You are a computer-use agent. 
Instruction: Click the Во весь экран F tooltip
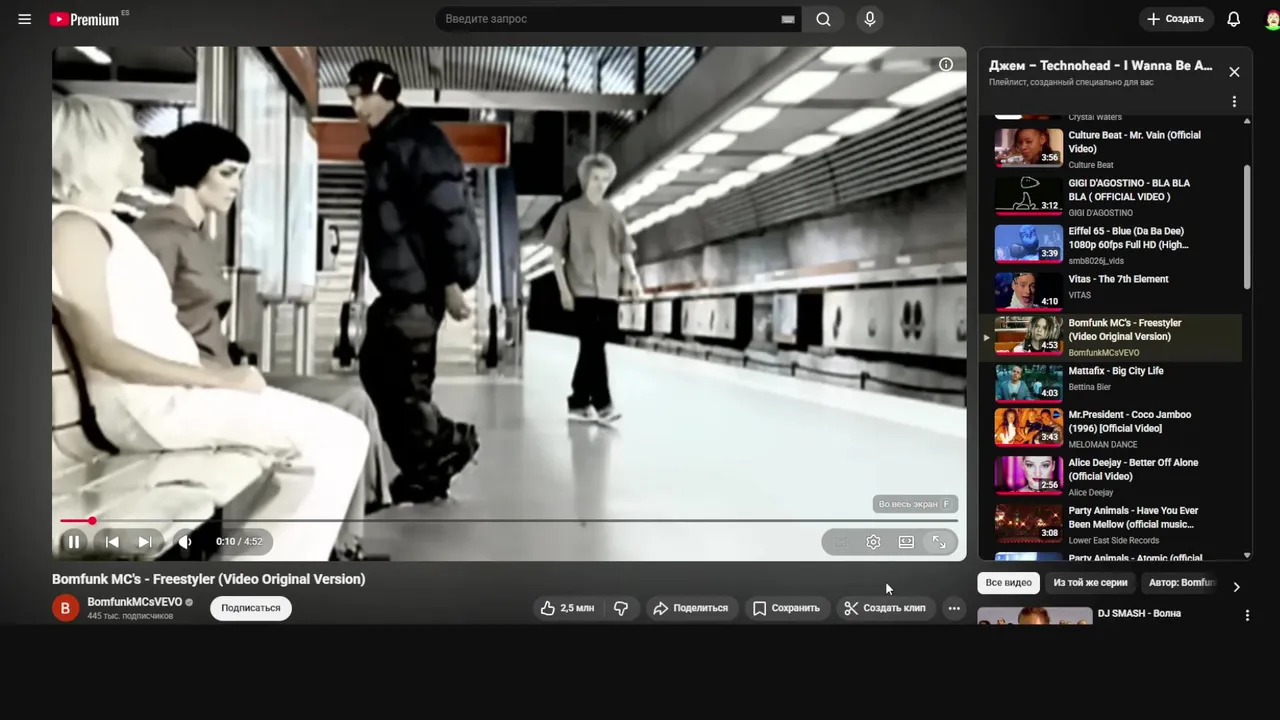[x=915, y=504]
